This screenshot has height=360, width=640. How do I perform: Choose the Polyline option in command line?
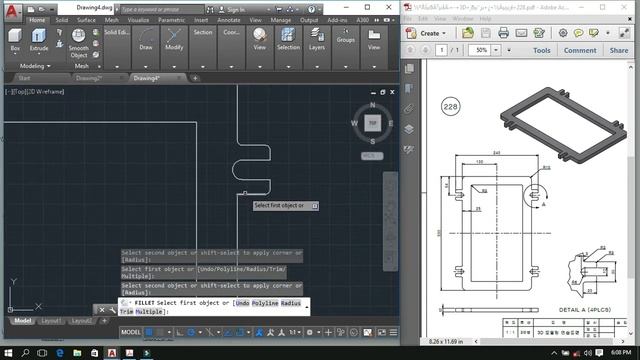[265, 303]
